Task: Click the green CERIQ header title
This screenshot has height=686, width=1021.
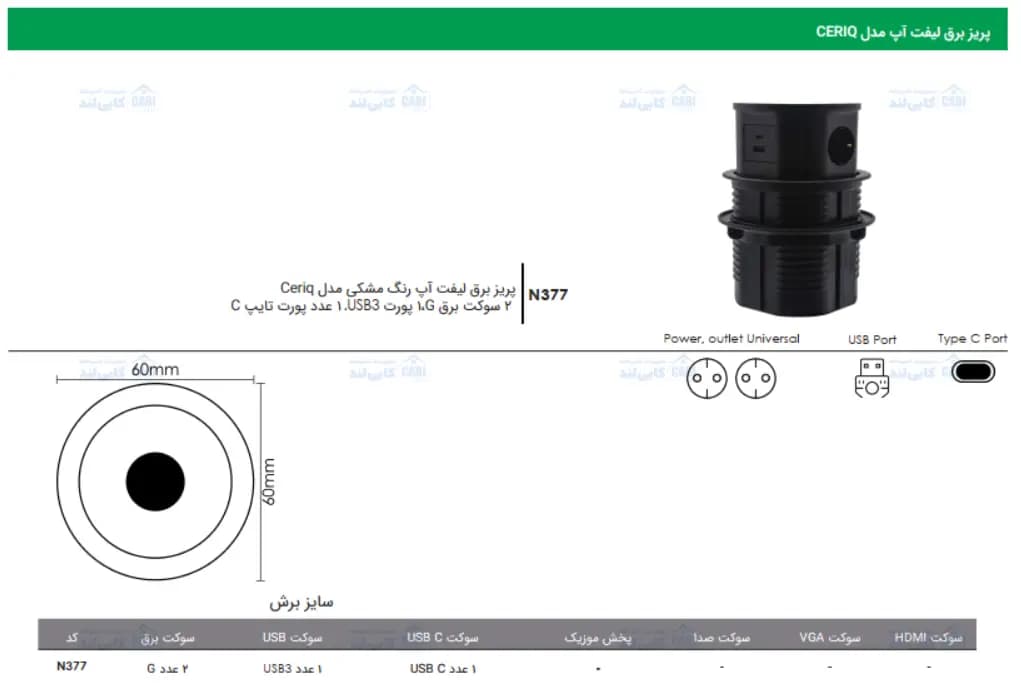Action: [902, 32]
